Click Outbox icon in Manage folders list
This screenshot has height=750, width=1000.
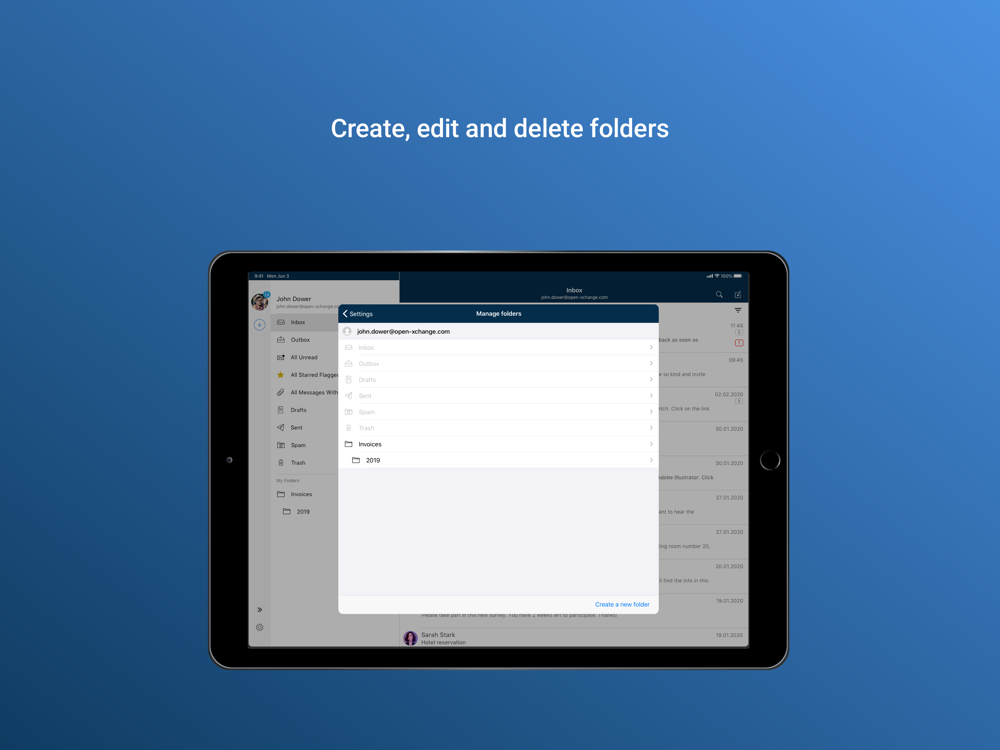click(348, 364)
